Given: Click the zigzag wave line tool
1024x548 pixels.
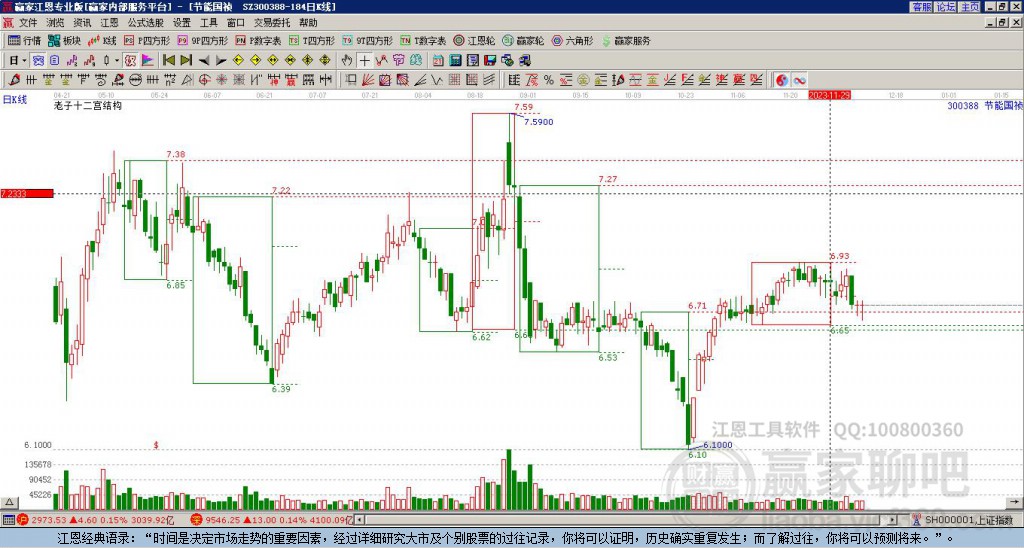Looking at the screenshot, I should pyautogui.click(x=438, y=80).
